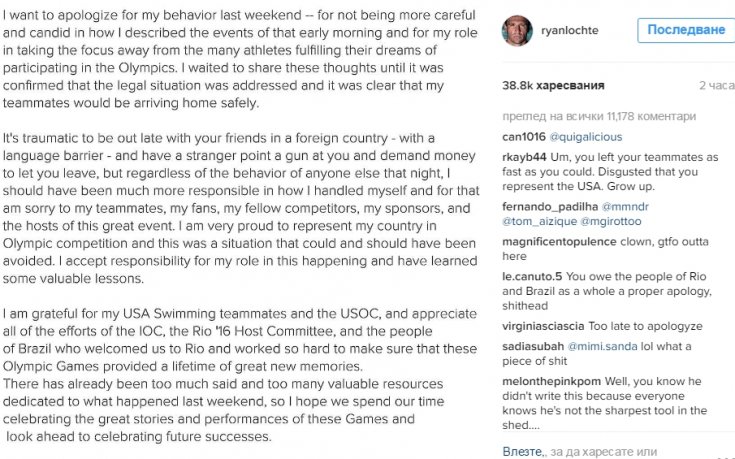Open the can1016 commenter profile
The image size is (735, 459).
[524, 137]
